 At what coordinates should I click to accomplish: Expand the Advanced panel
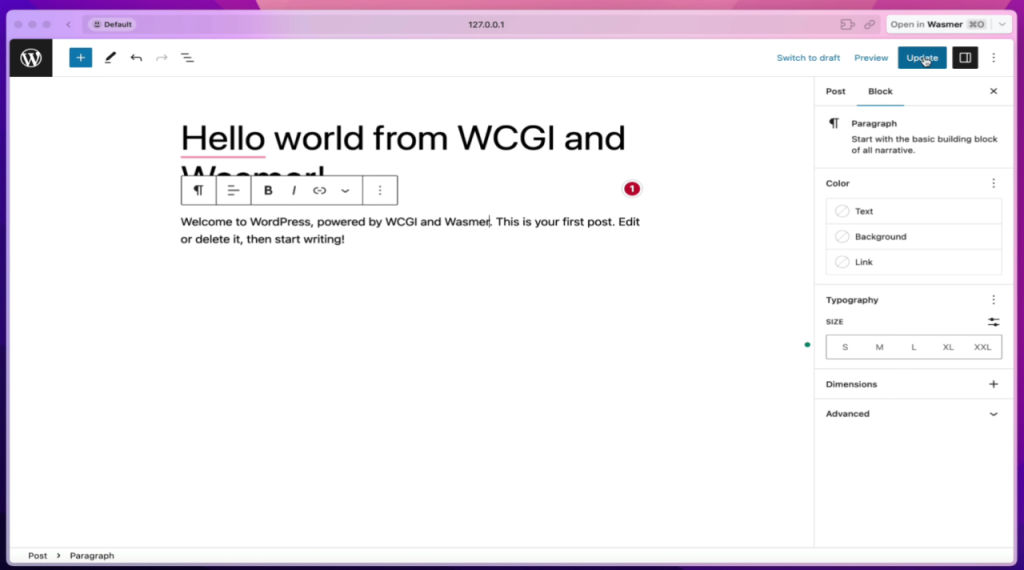993,414
